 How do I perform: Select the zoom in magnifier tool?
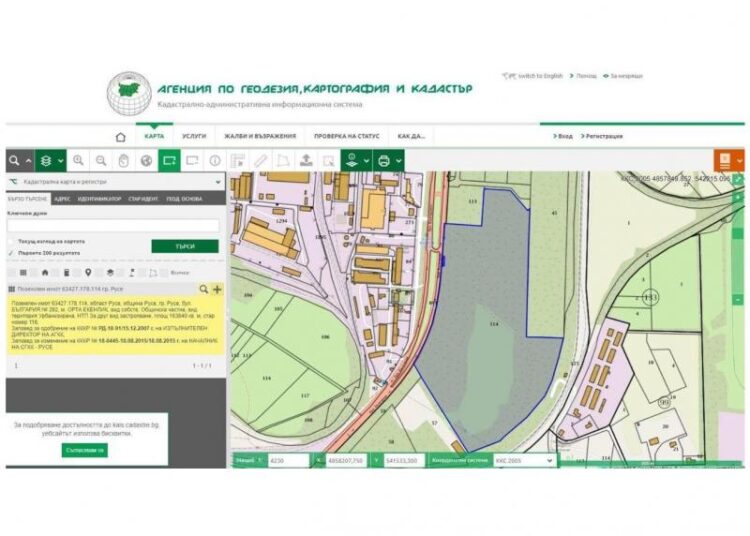click(78, 161)
